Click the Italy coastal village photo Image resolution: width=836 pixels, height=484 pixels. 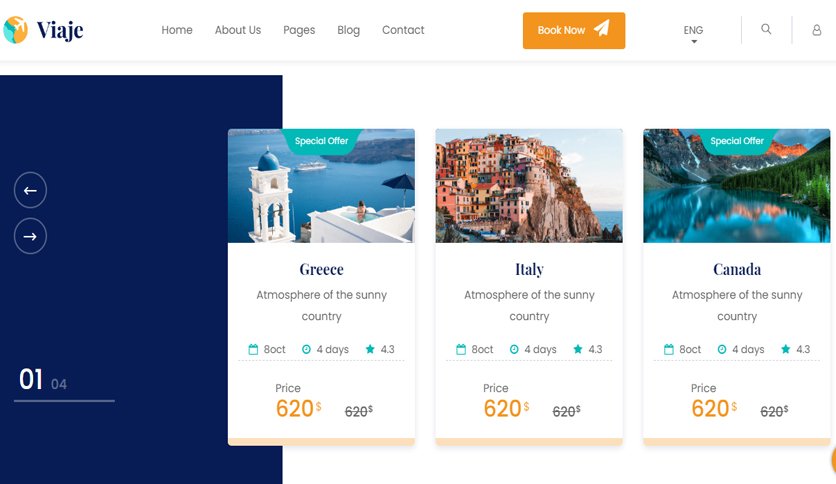(x=529, y=185)
